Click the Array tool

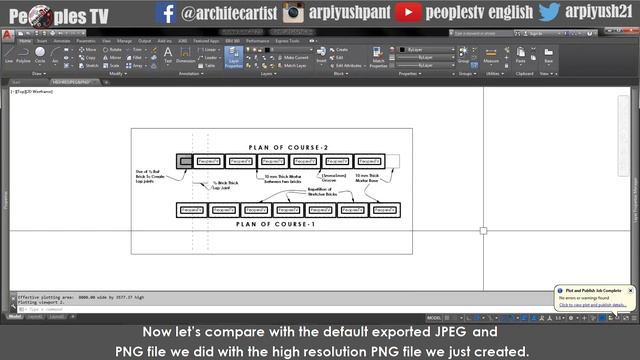[x=134, y=65]
